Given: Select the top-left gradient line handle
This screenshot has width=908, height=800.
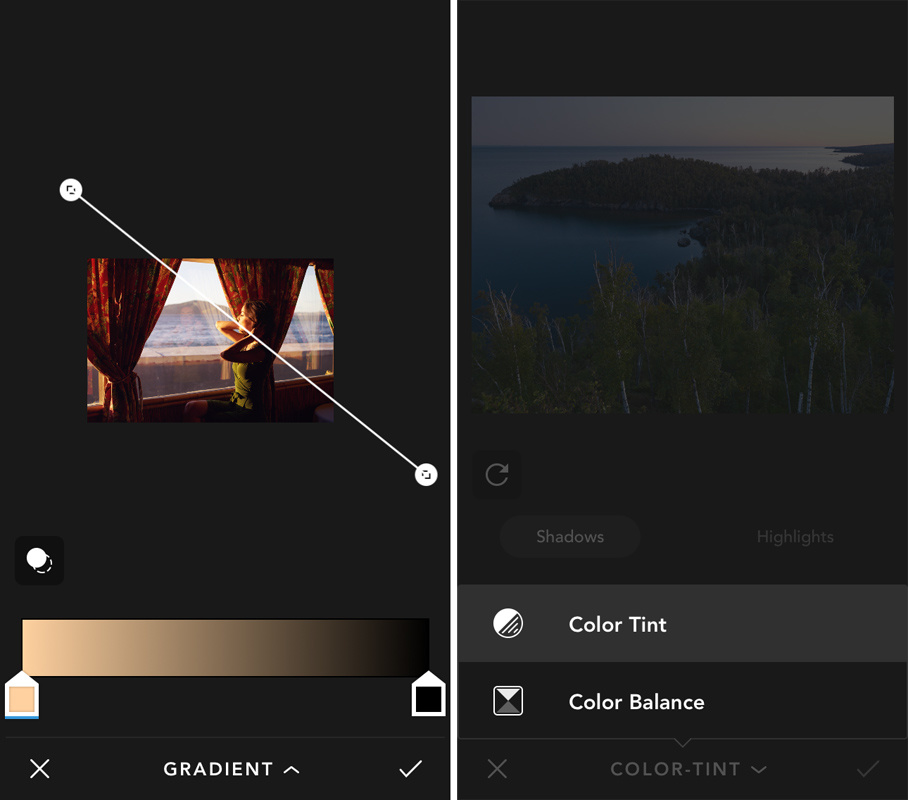Looking at the screenshot, I should (71, 190).
